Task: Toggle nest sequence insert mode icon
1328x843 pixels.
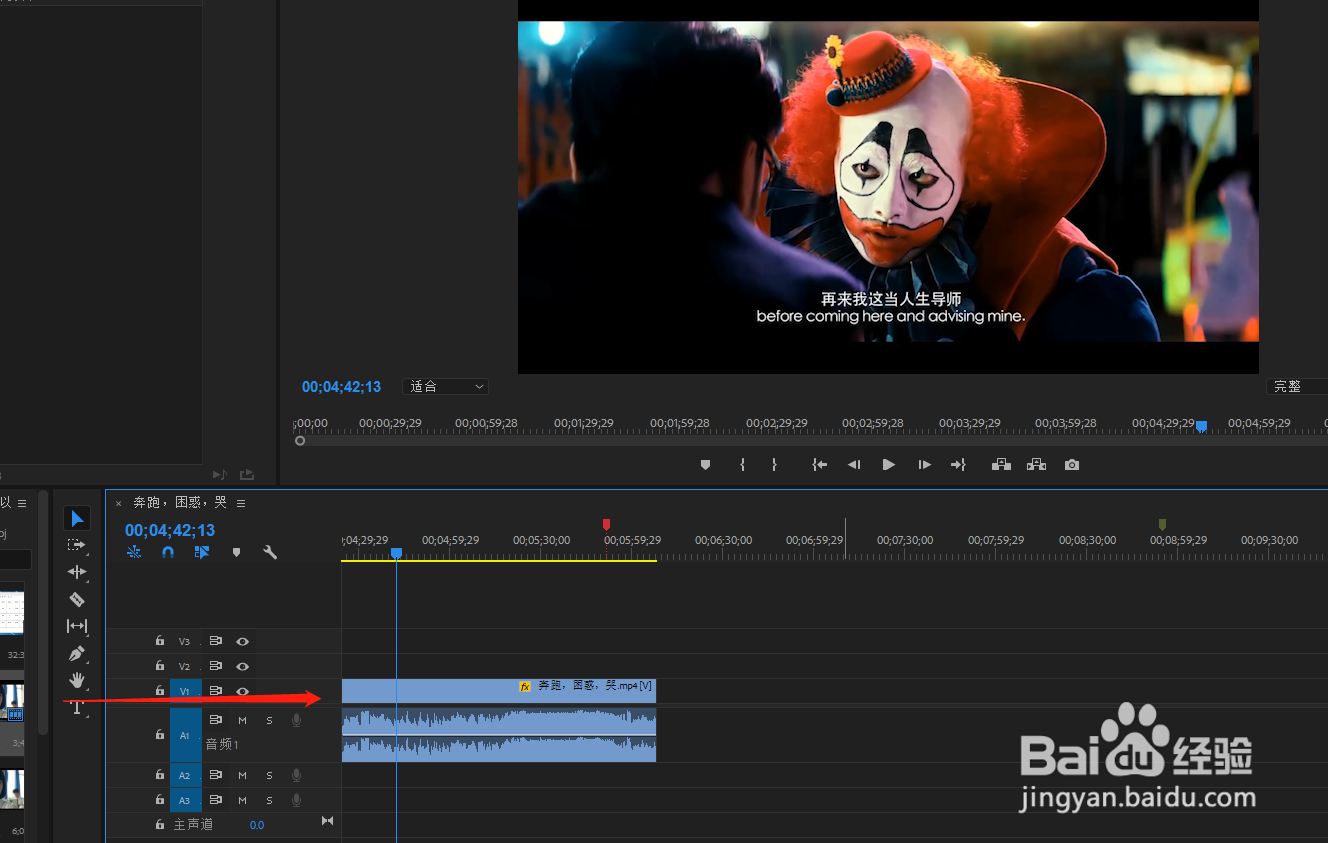Action: (x=134, y=552)
